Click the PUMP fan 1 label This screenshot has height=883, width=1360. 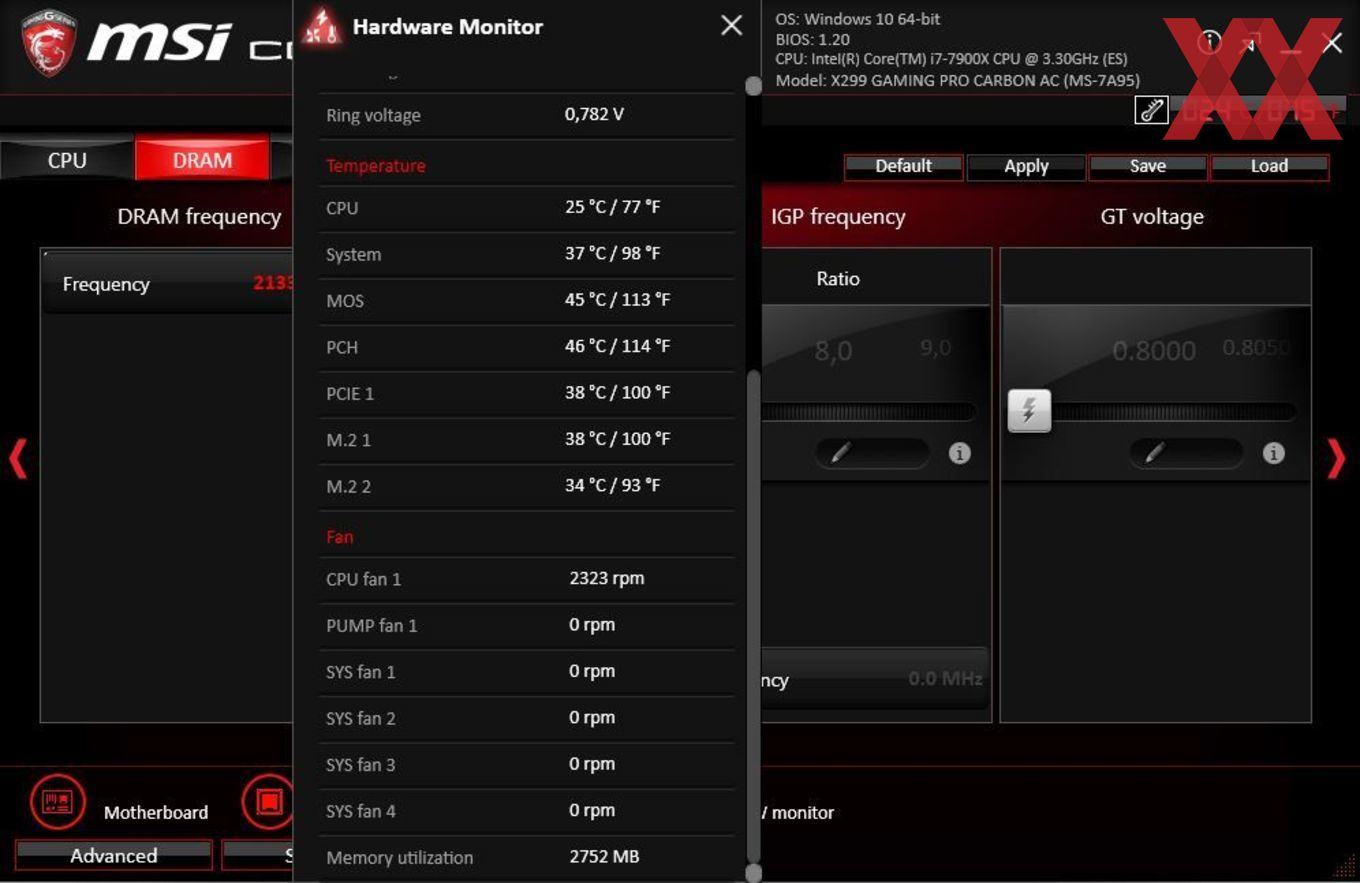(371, 626)
